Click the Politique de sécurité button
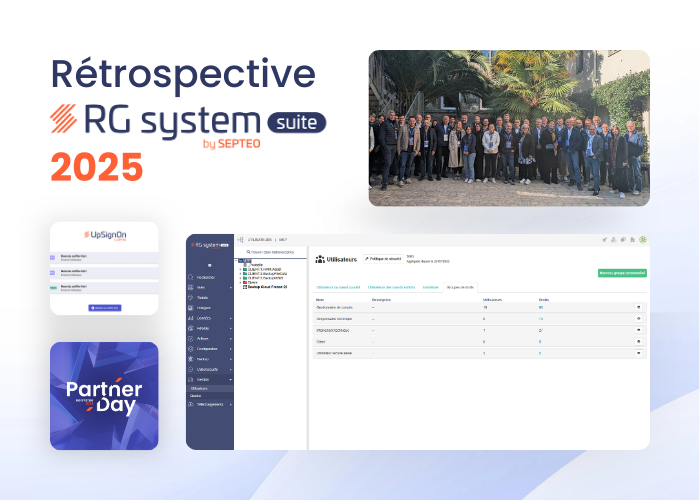The height and width of the screenshot is (500, 700). pos(383,259)
